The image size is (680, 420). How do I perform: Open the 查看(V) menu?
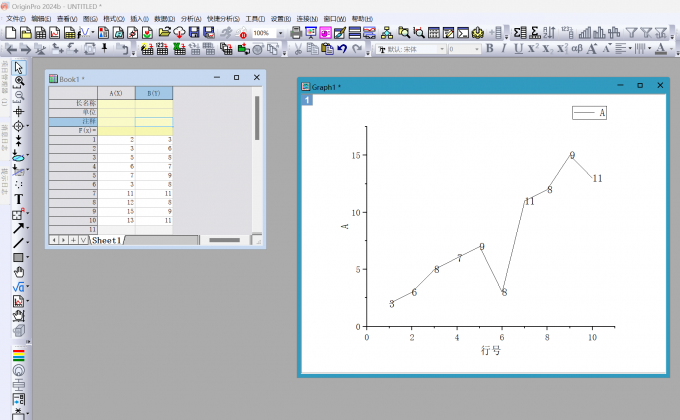coord(67,19)
